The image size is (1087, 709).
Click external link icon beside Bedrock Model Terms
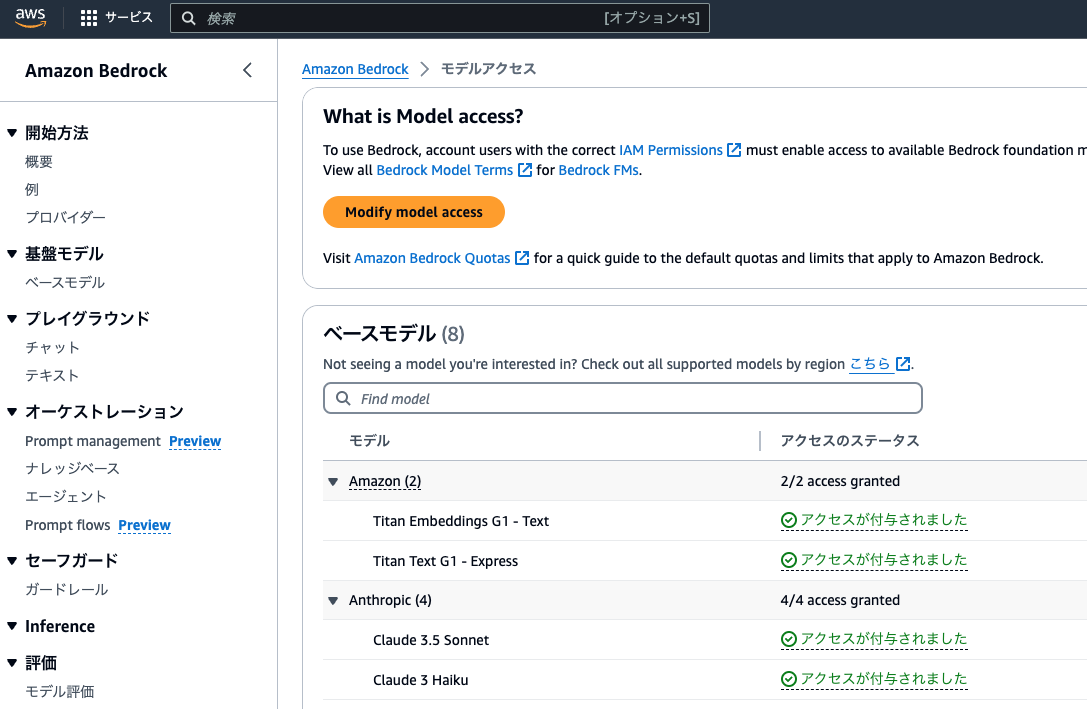tap(524, 169)
